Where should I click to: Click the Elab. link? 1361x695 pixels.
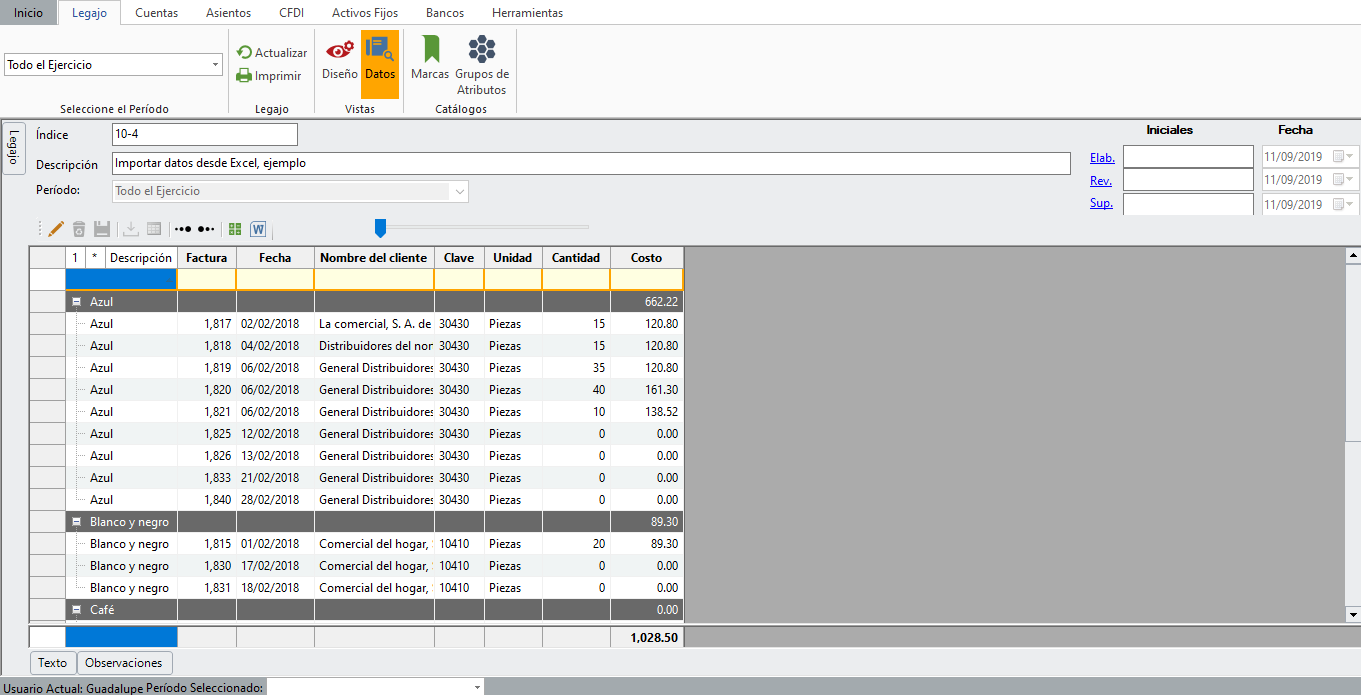[x=1102, y=157]
